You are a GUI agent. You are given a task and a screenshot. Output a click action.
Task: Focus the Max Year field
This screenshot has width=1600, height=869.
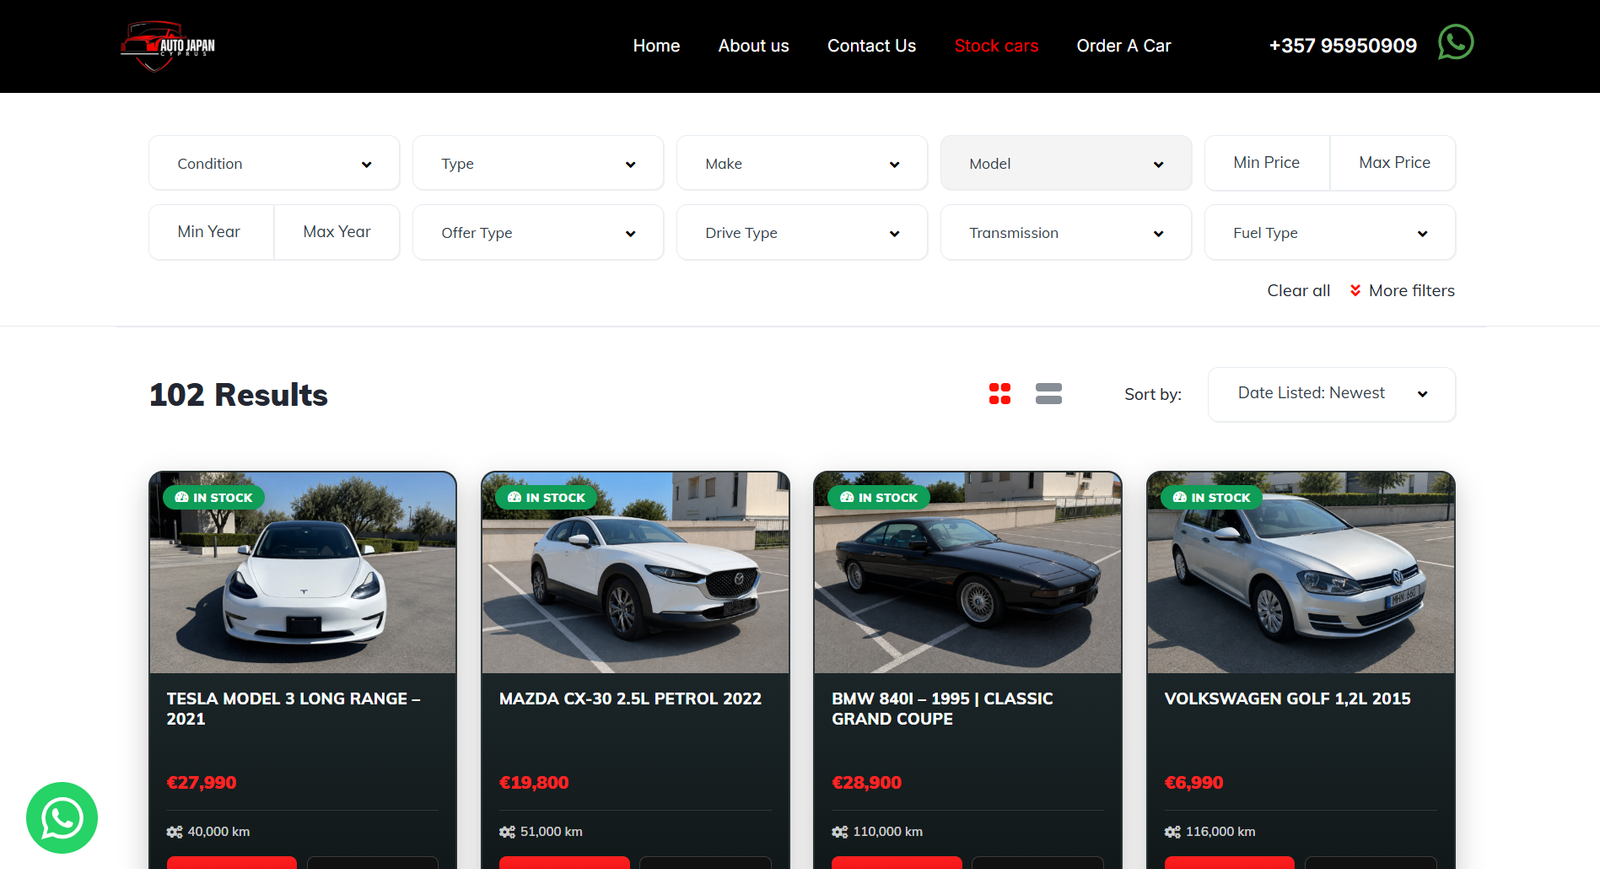(x=337, y=232)
